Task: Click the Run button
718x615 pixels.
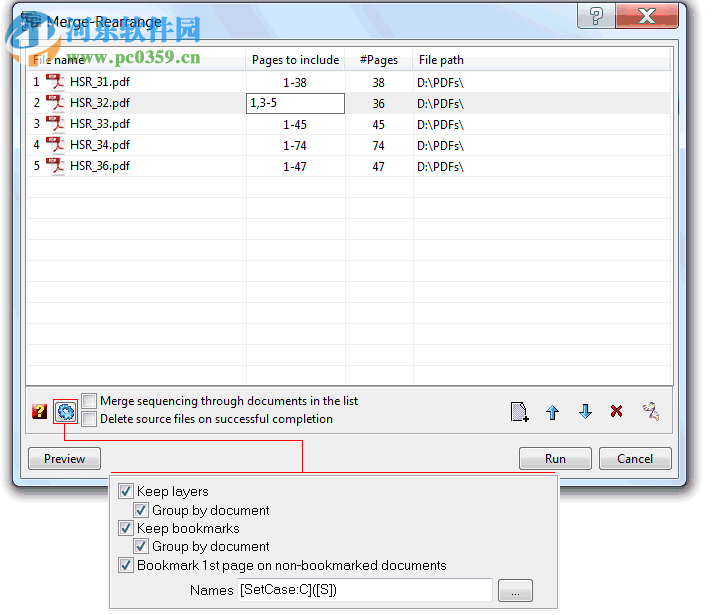Action: click(x=555, y=458)
